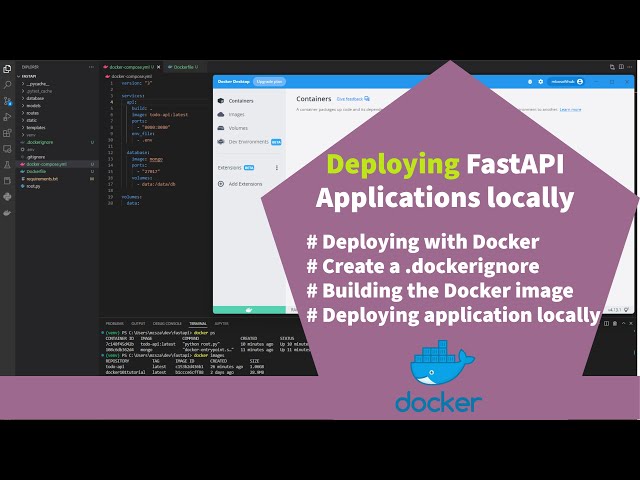Screen dimensions: 640x480
Task: Open Dockerfile in the file explorer
Action: click(x=36, y=171)
